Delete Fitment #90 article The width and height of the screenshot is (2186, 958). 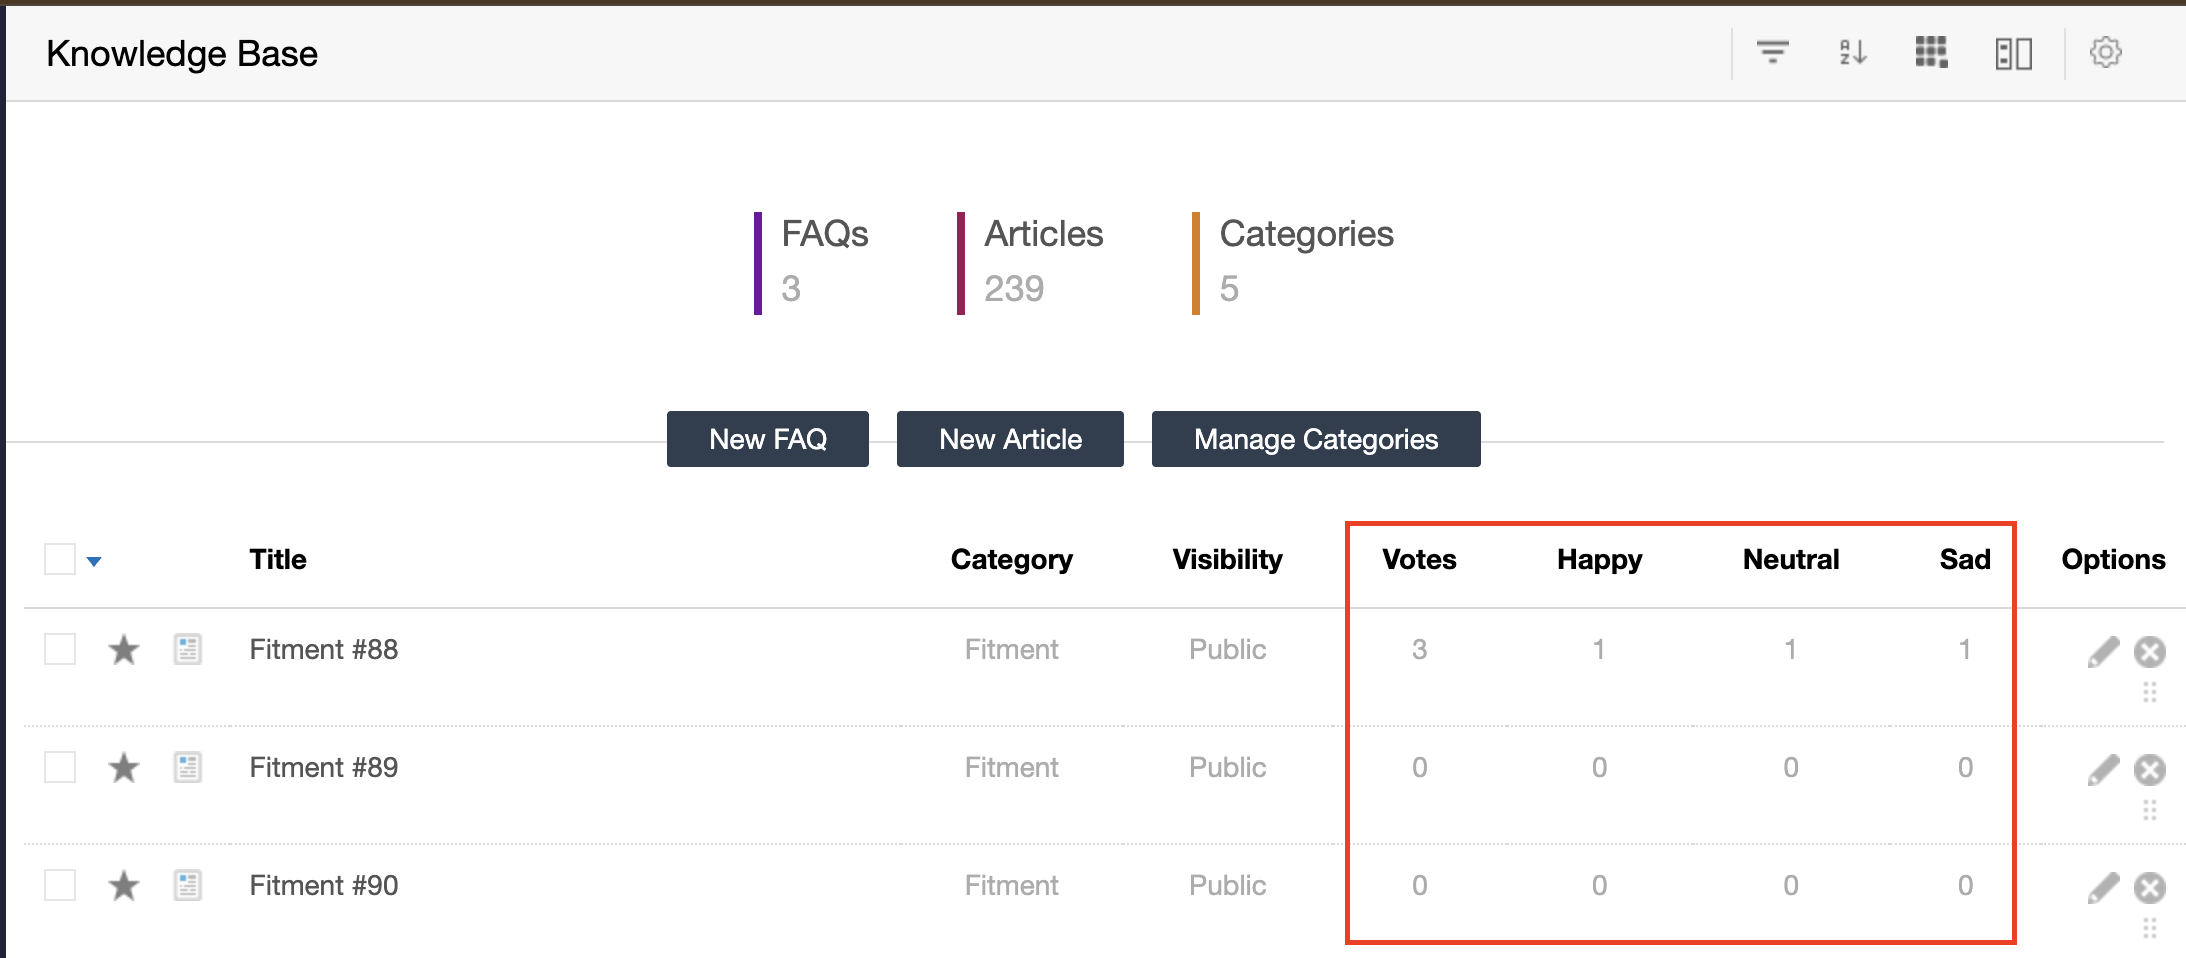[x=2149, y=888]
